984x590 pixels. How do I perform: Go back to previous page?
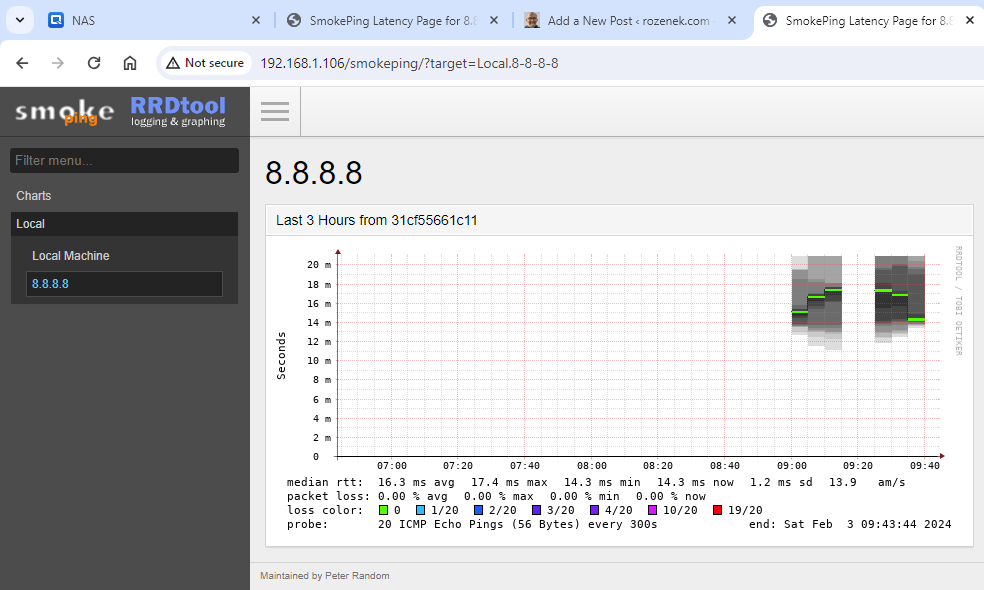(22, 63)
